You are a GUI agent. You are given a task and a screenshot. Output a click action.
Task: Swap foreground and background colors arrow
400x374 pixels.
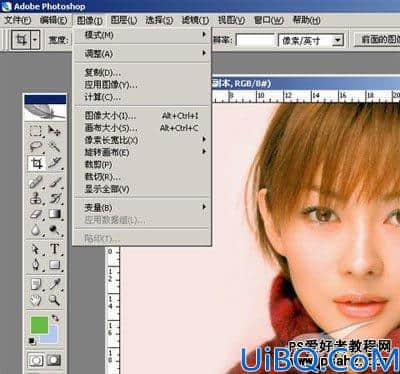[55, 319]
